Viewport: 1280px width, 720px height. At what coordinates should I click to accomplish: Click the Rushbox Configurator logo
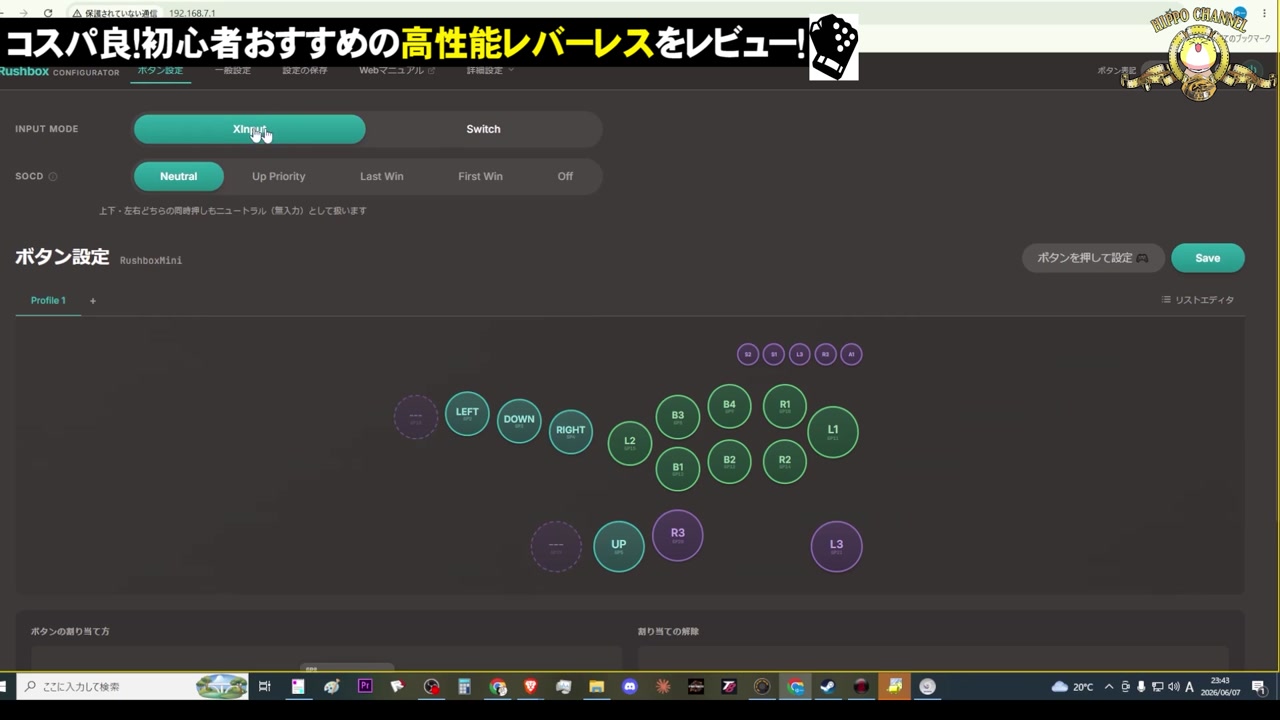[59, 72]
